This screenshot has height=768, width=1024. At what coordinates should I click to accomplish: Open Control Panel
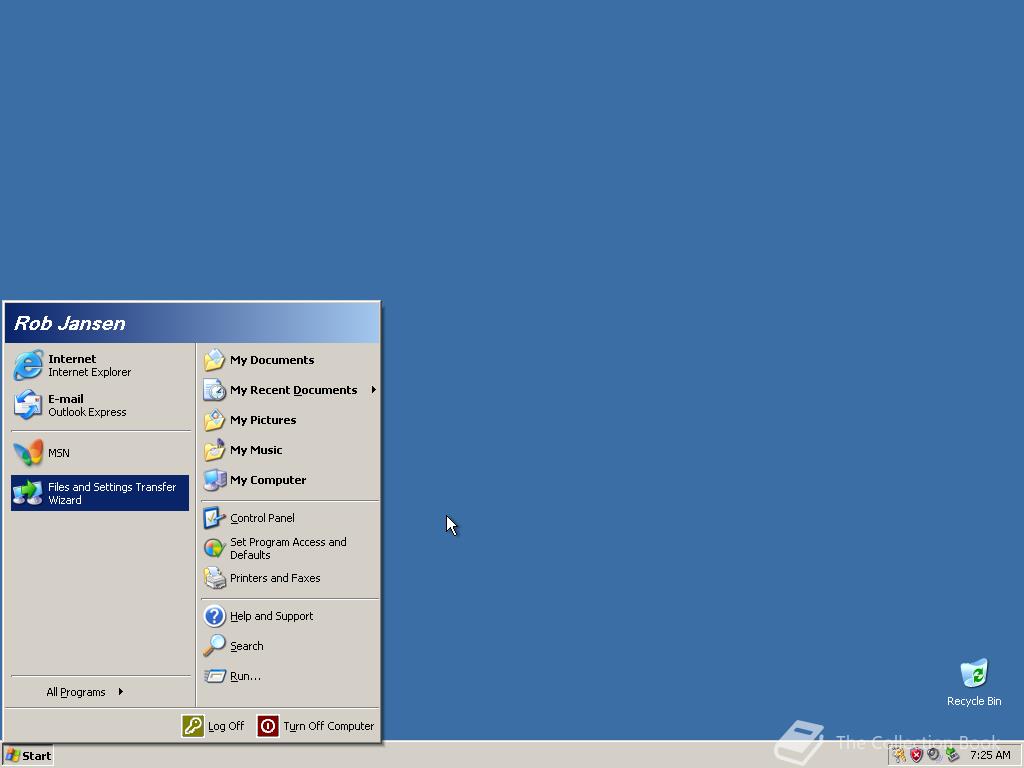tap(290, 518)
